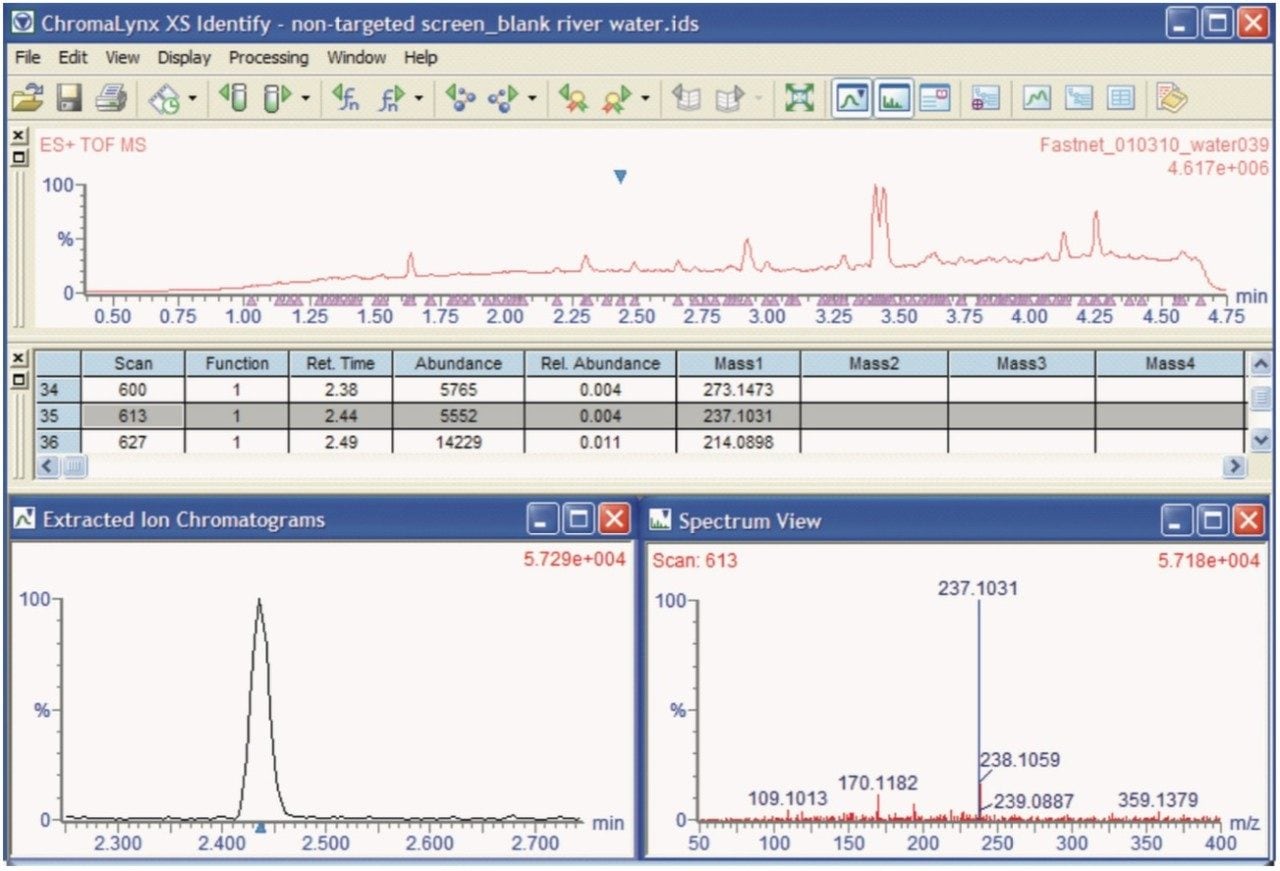Click scan cell 627

(x=134, y=442)
